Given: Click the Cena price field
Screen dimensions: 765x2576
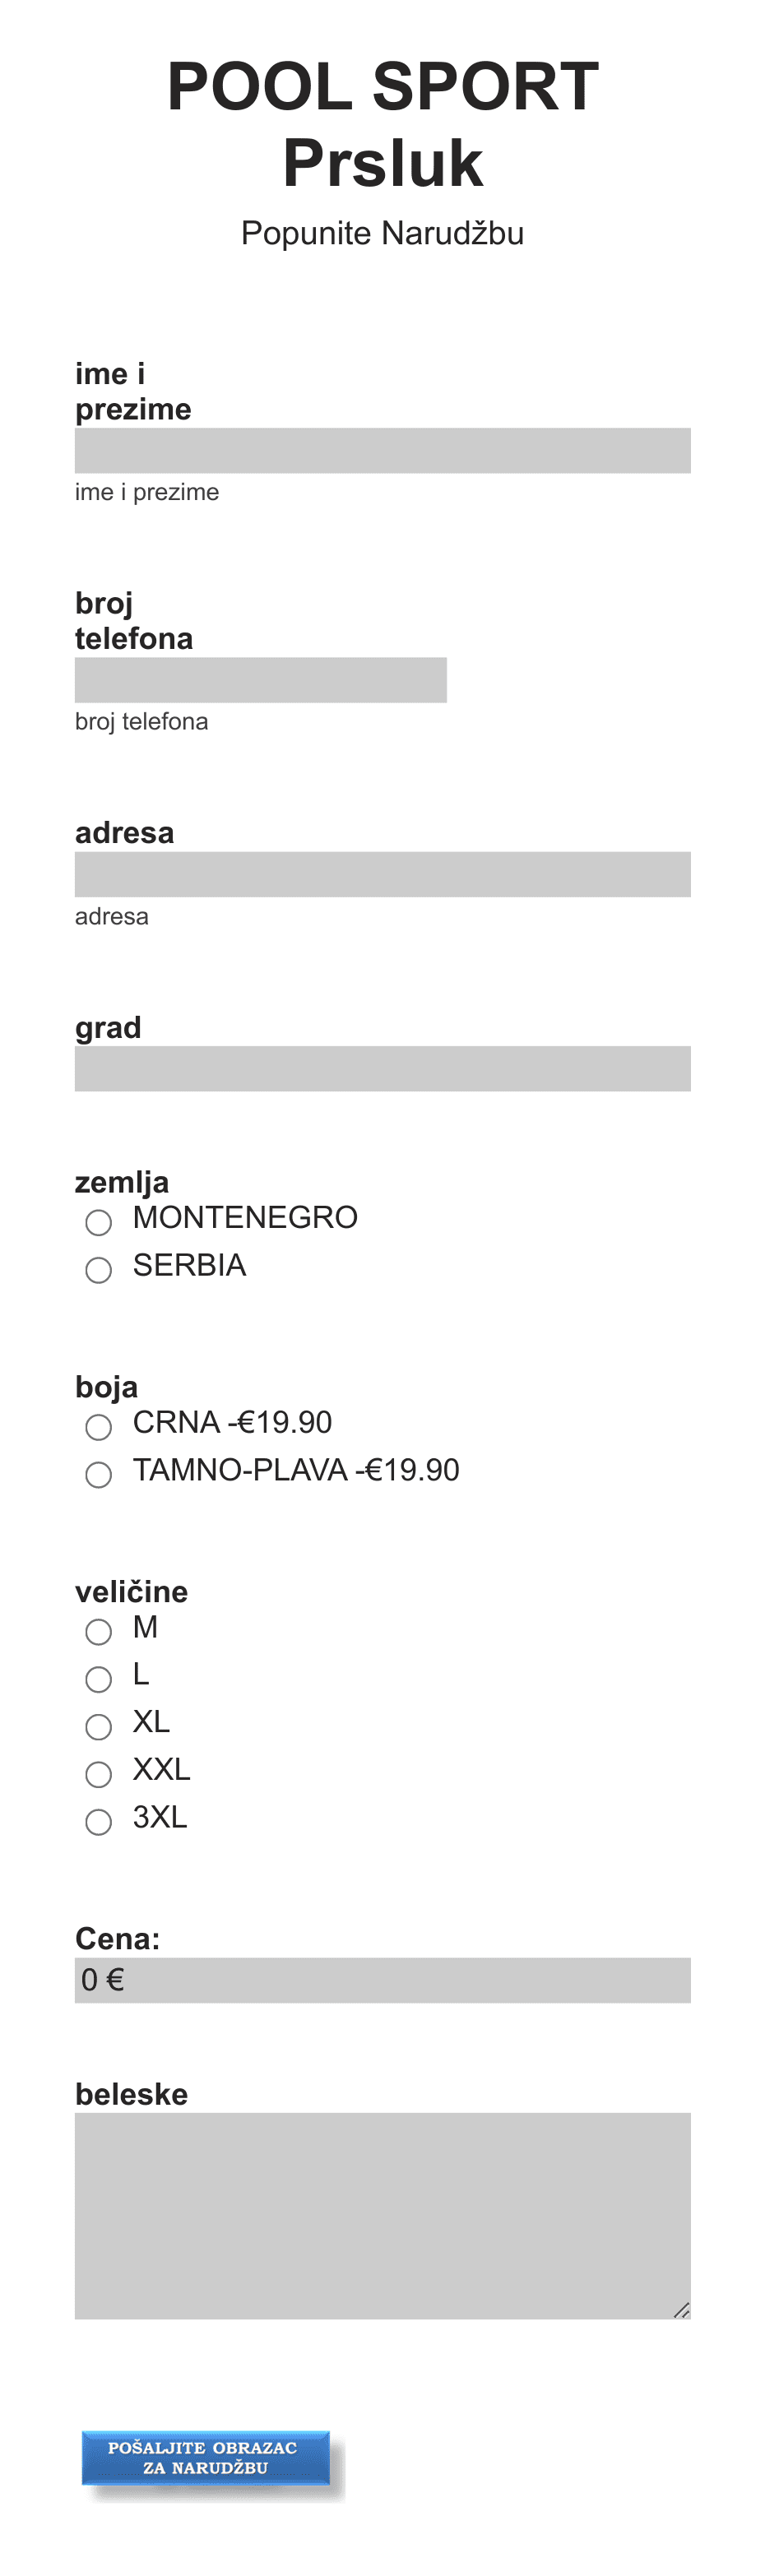Looking at the screenshot, I should 382,1980.
